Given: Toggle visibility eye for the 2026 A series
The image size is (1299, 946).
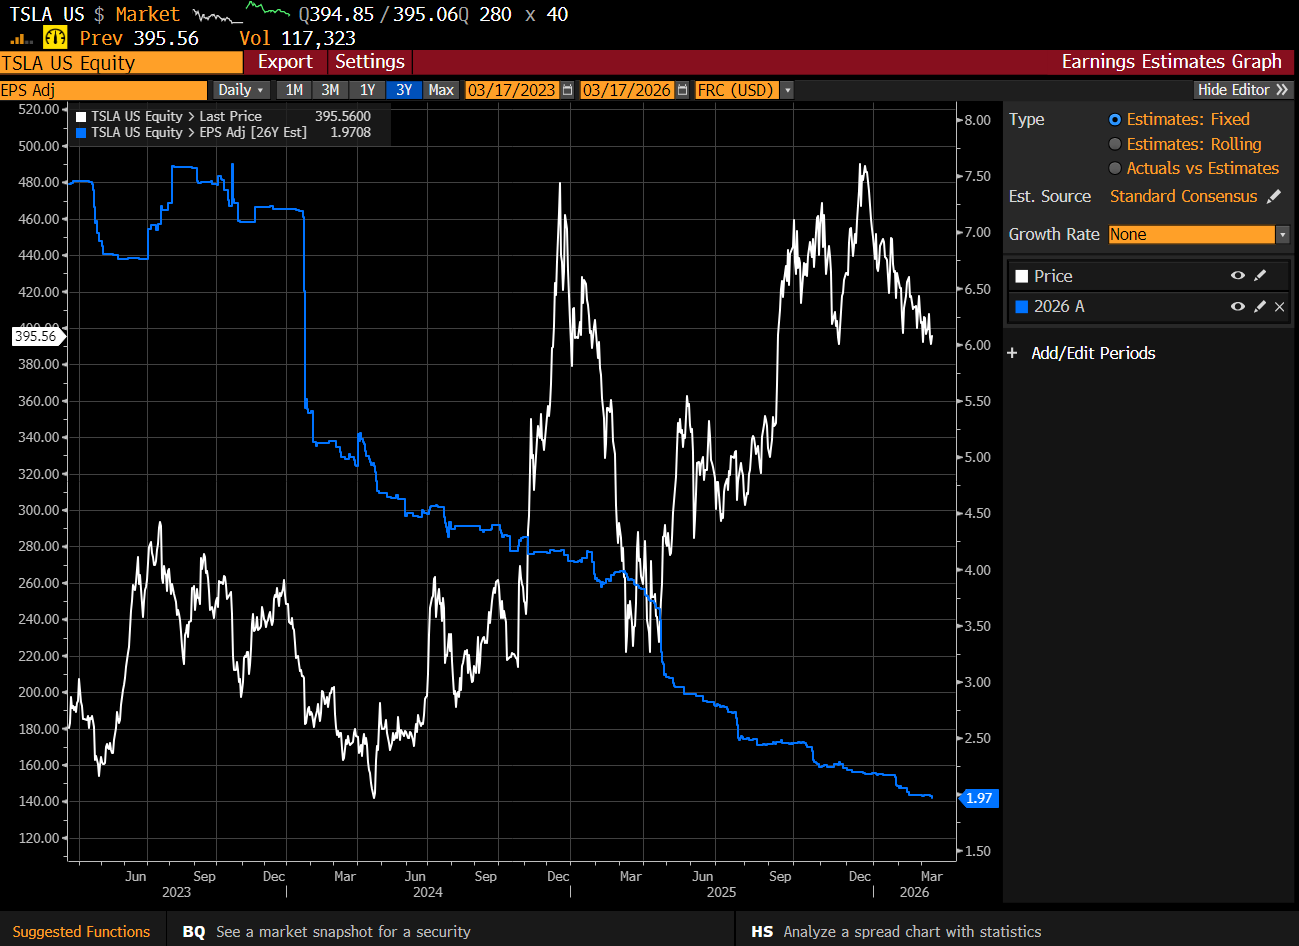Looking at the screenshot, I should [1238, 306].
